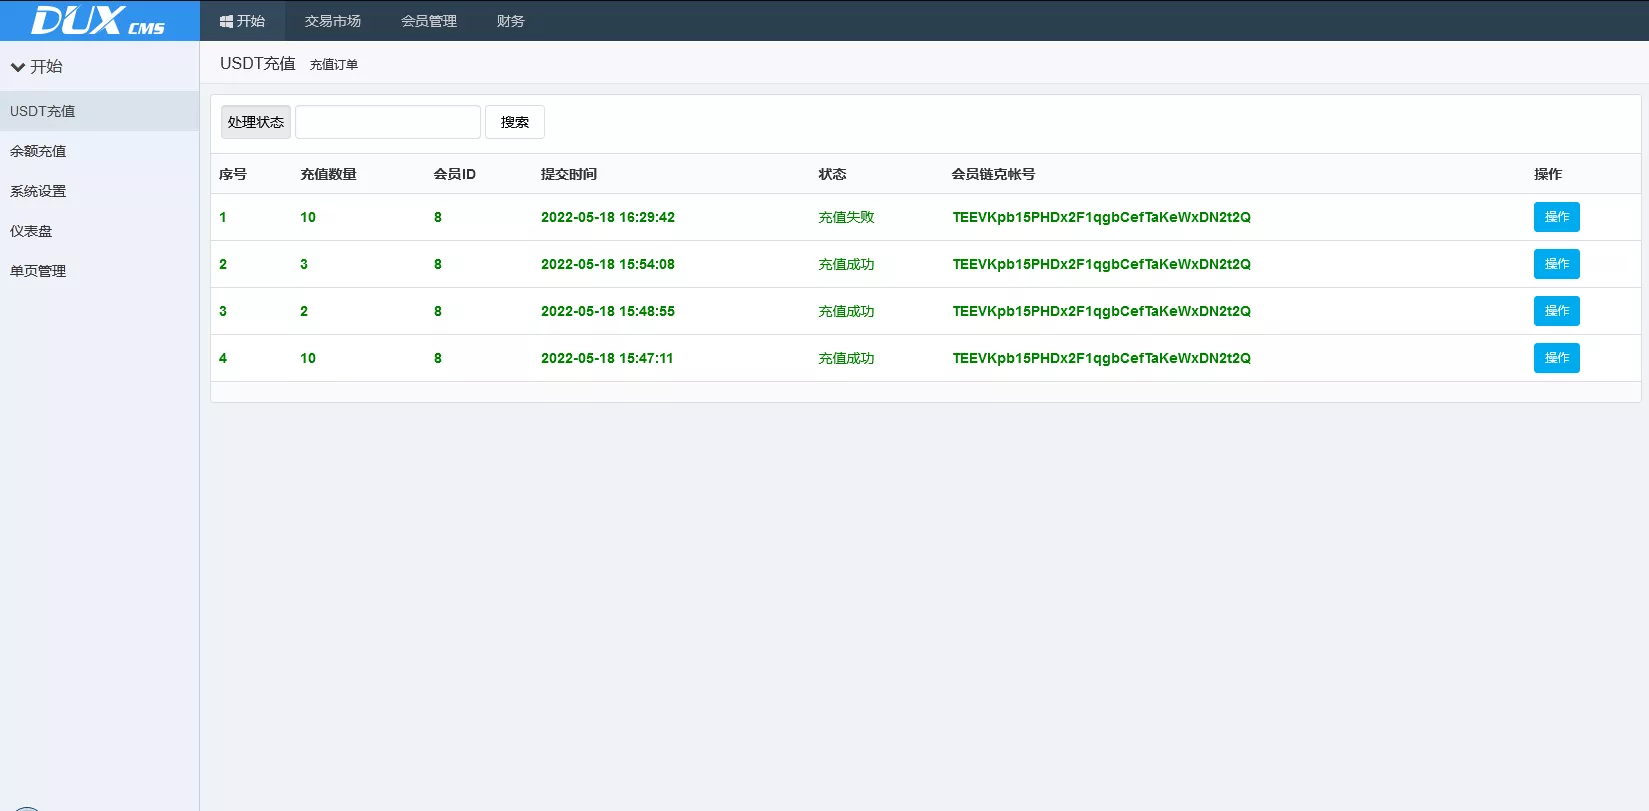The image size is (1649, 811).
Task: Select USDT充值 in the sidebar
Action: 43,111
